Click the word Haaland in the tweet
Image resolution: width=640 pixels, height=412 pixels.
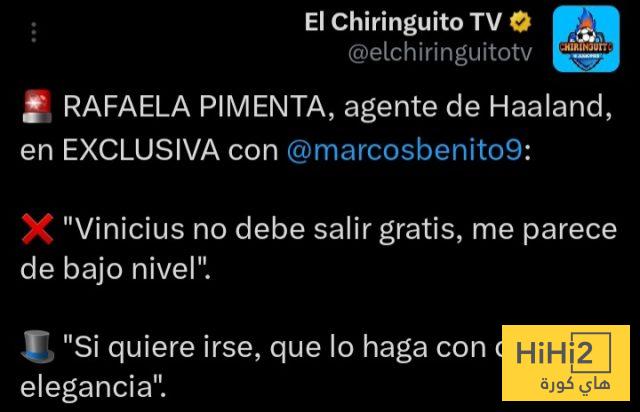(547, 107)
